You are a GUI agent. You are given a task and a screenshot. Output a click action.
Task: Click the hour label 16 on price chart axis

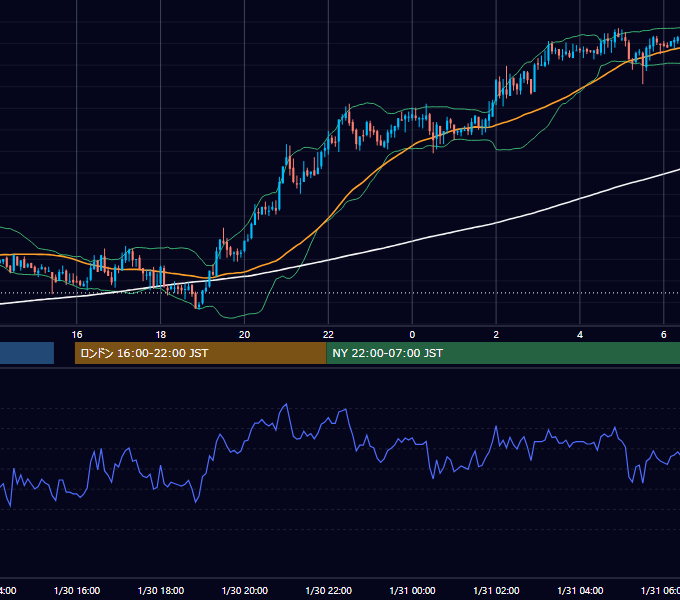(77, 335)
